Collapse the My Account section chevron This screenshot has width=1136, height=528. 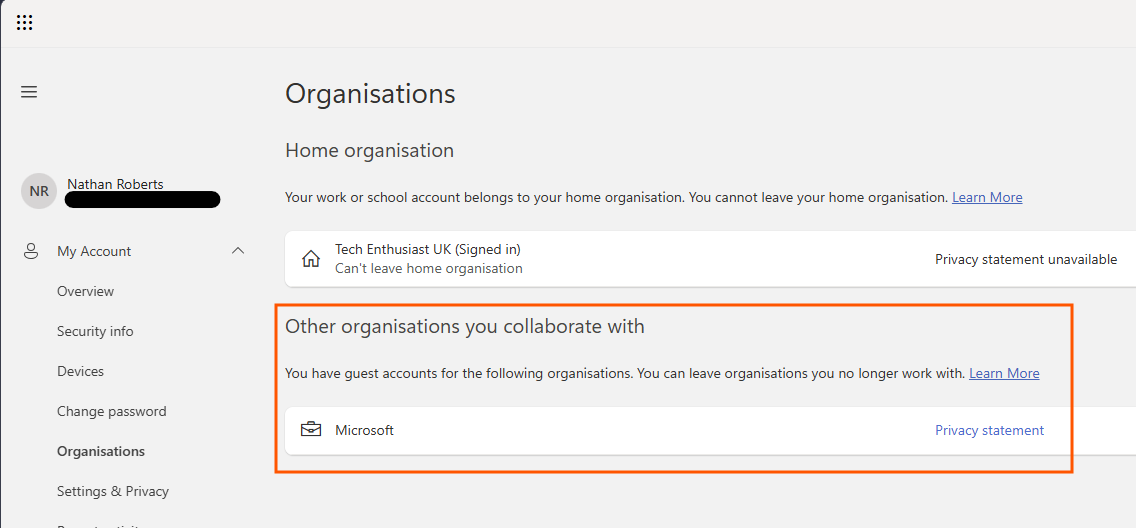pyautogui.click(x=238, y=251)
